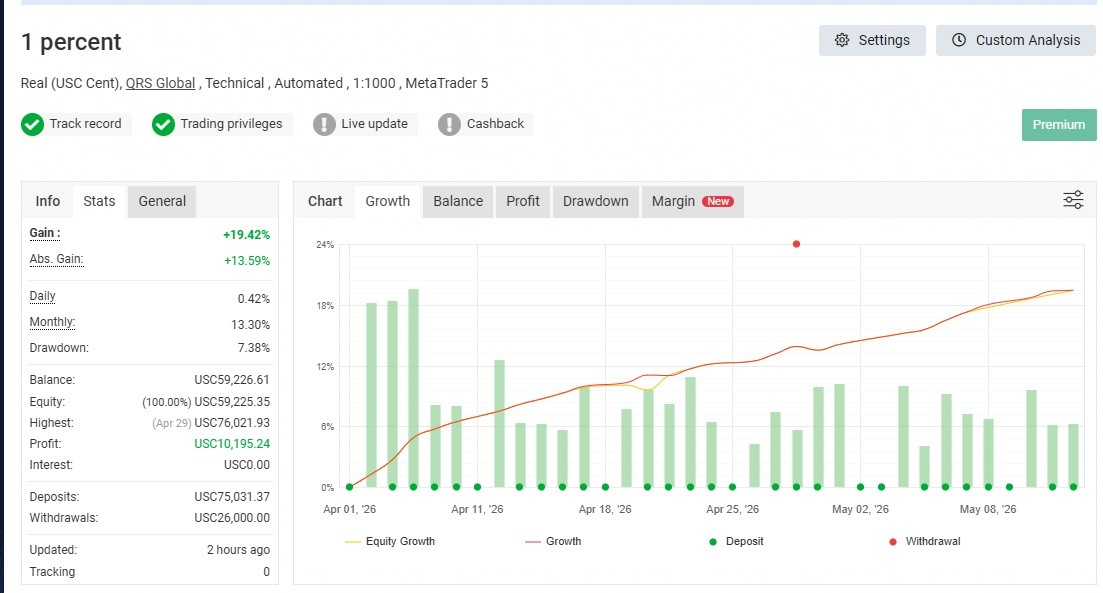Click the Trading privileges green checkmark
Screen dimensions: 1103x593
[163, 125]
